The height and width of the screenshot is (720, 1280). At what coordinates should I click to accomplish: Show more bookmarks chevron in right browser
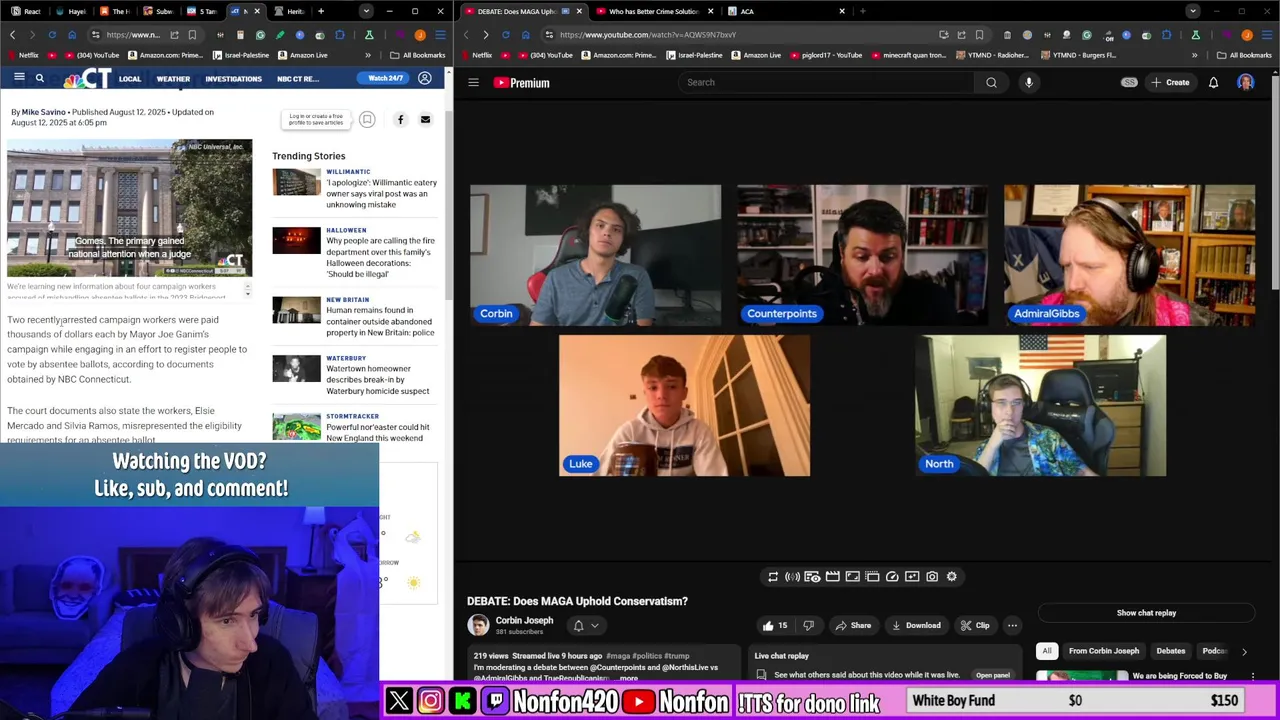pyautogui.click(x=1194, y=55)
